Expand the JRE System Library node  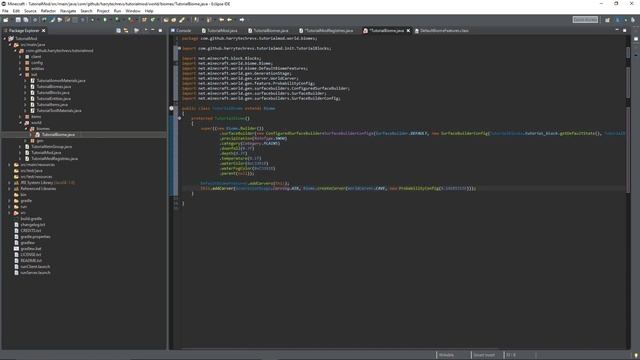(10, 183)
